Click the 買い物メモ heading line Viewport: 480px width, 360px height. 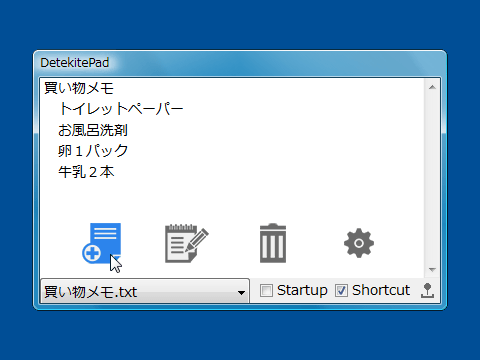pyautogui.click(x=79, y=88)
